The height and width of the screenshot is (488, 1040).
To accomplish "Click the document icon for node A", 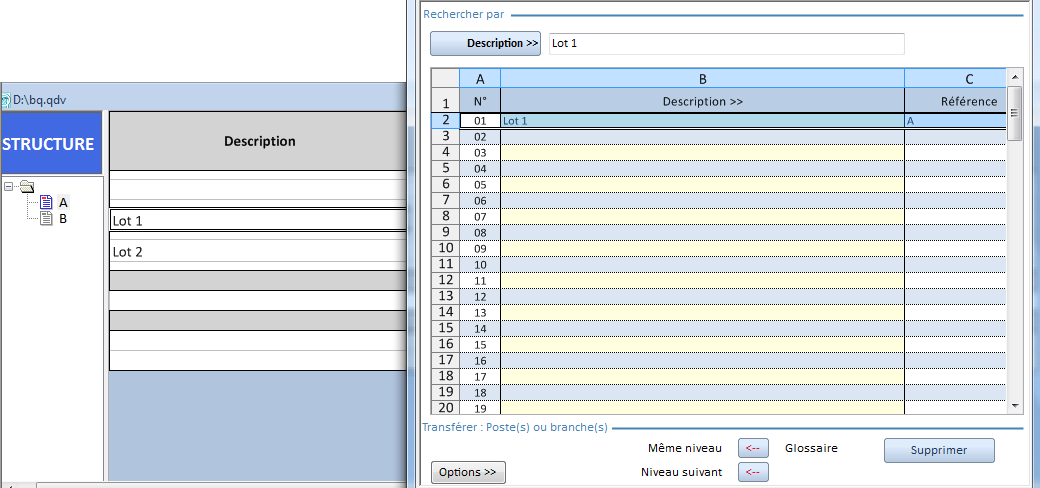I will coord(46,202).
